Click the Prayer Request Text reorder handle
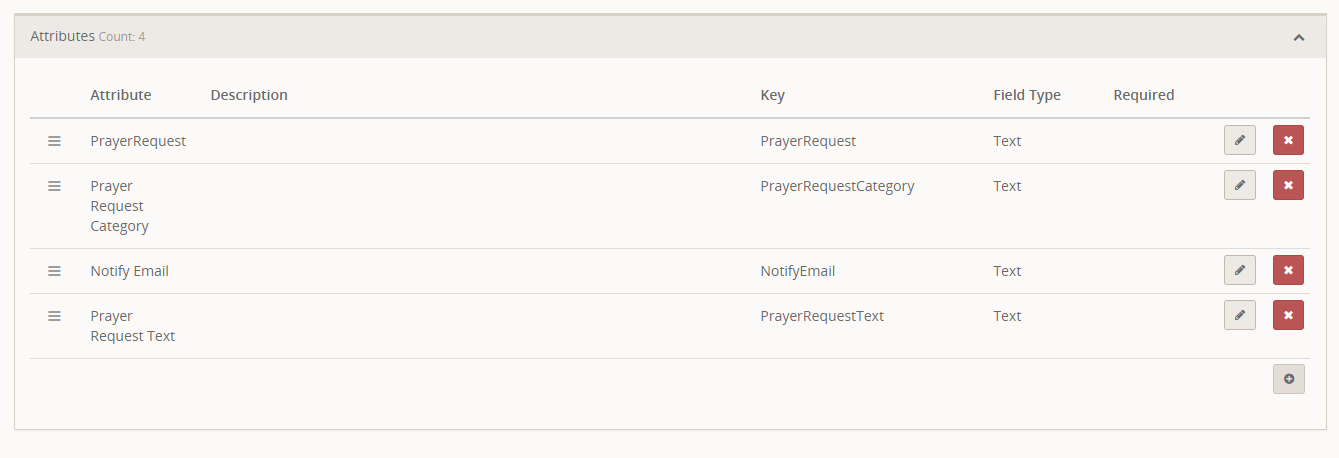Viewport: 1339px width, 458px height. point(55,316)
